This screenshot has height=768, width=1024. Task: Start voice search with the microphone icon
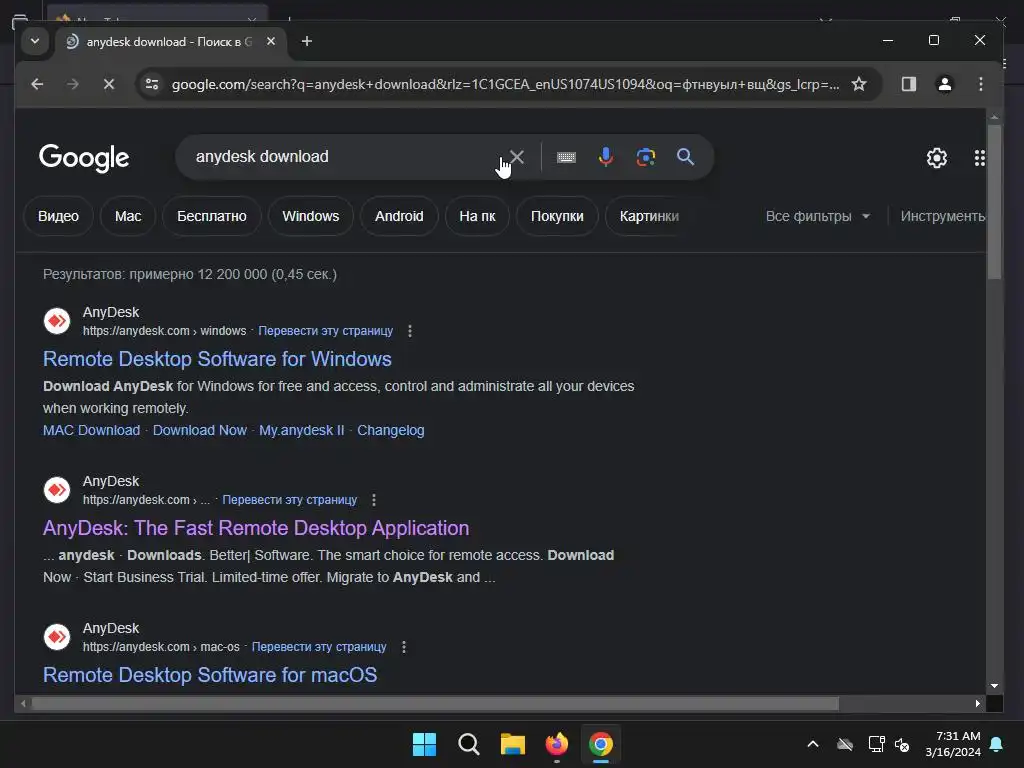coord(605,157)
